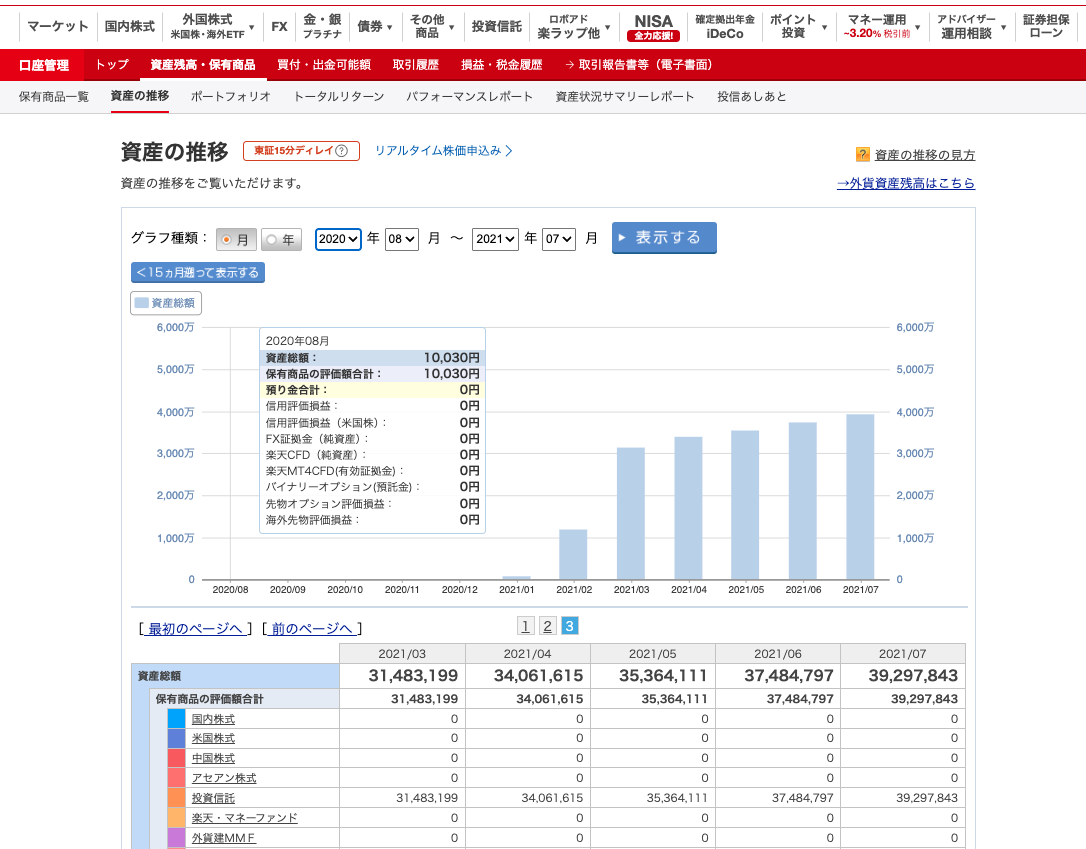Expand the マネー運用 menu

click(883, 26)
